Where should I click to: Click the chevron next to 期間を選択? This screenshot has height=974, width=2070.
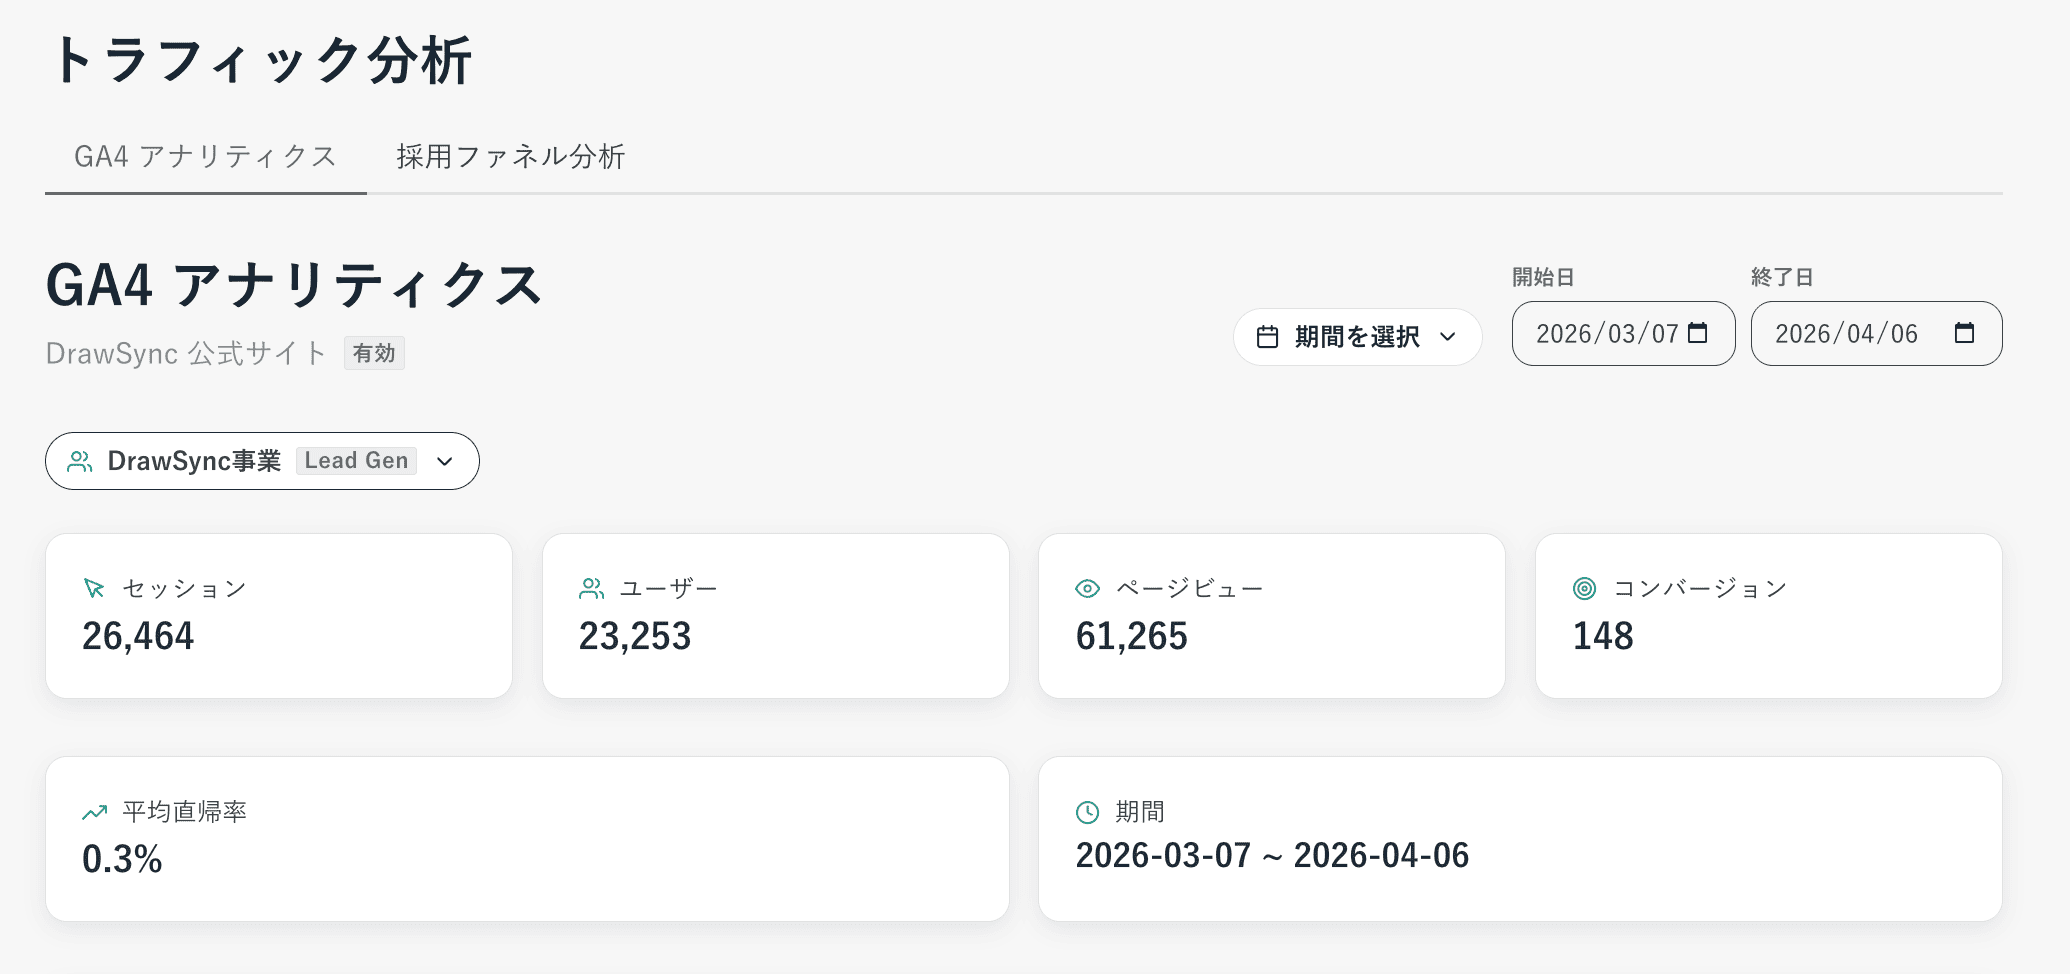[x=1447, y=338]
